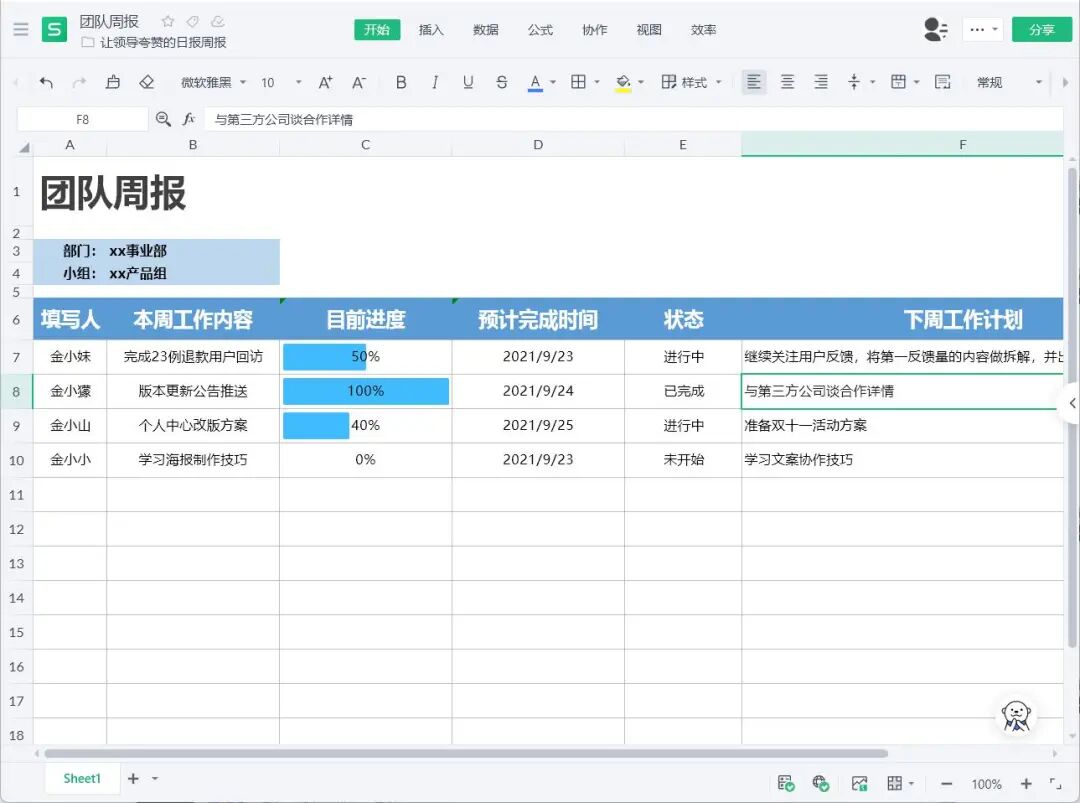The width and height of the screenshot is (1080, 803).
Task: Open the assistant mascot icon
Action: click(x=1017, y=716)
